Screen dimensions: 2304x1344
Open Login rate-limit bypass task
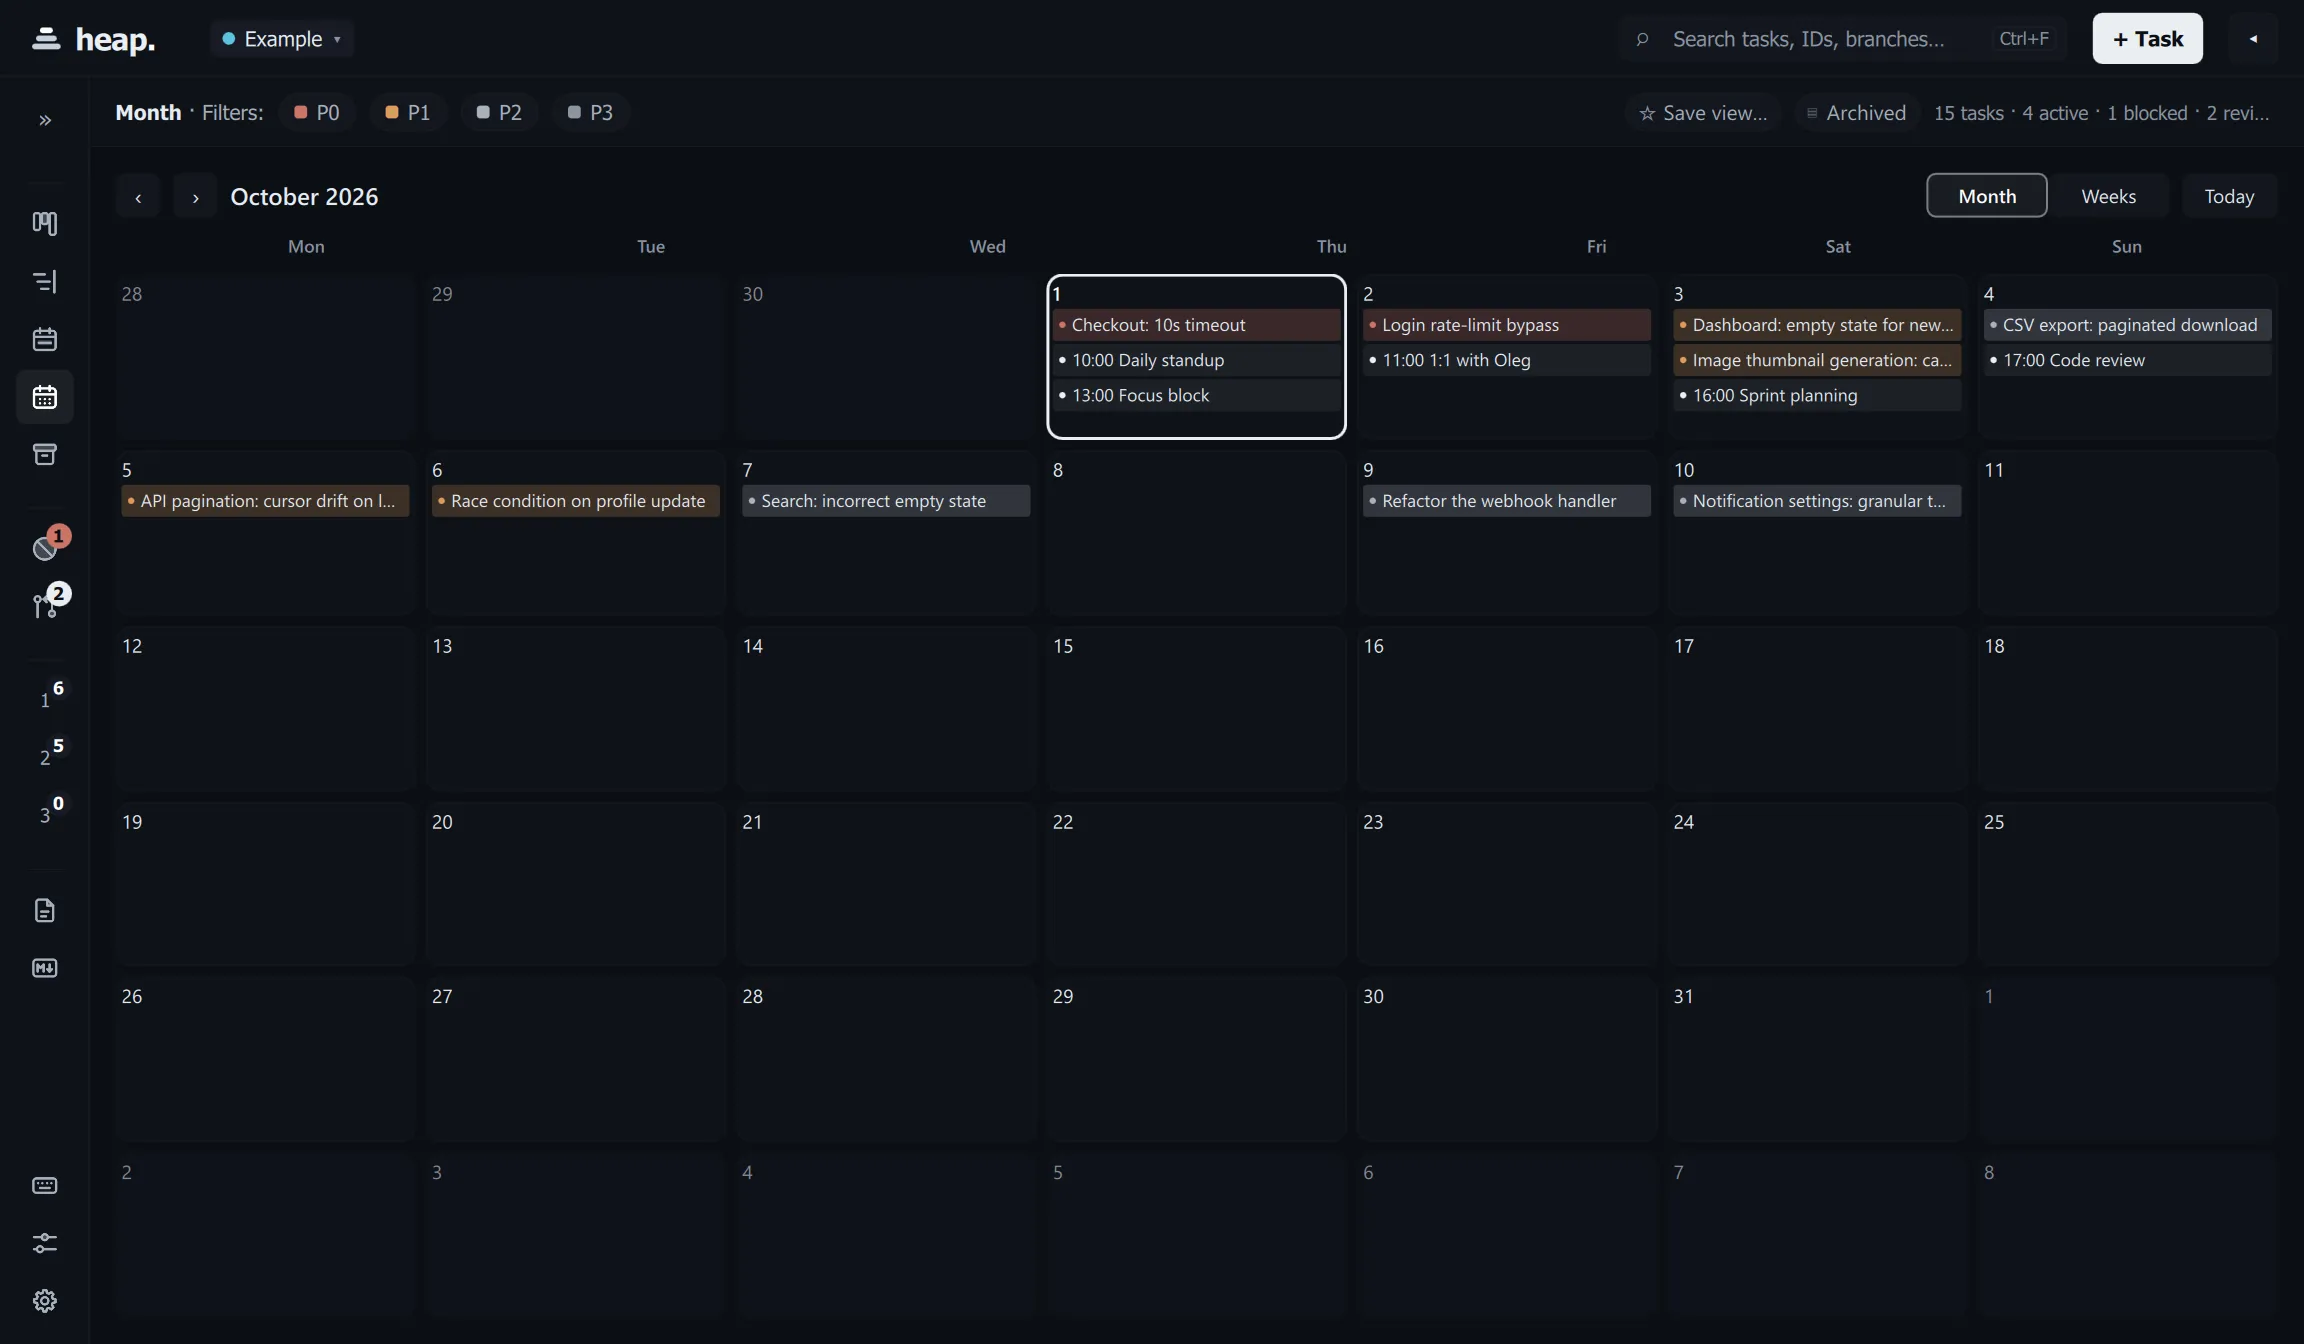point(1506,325)
